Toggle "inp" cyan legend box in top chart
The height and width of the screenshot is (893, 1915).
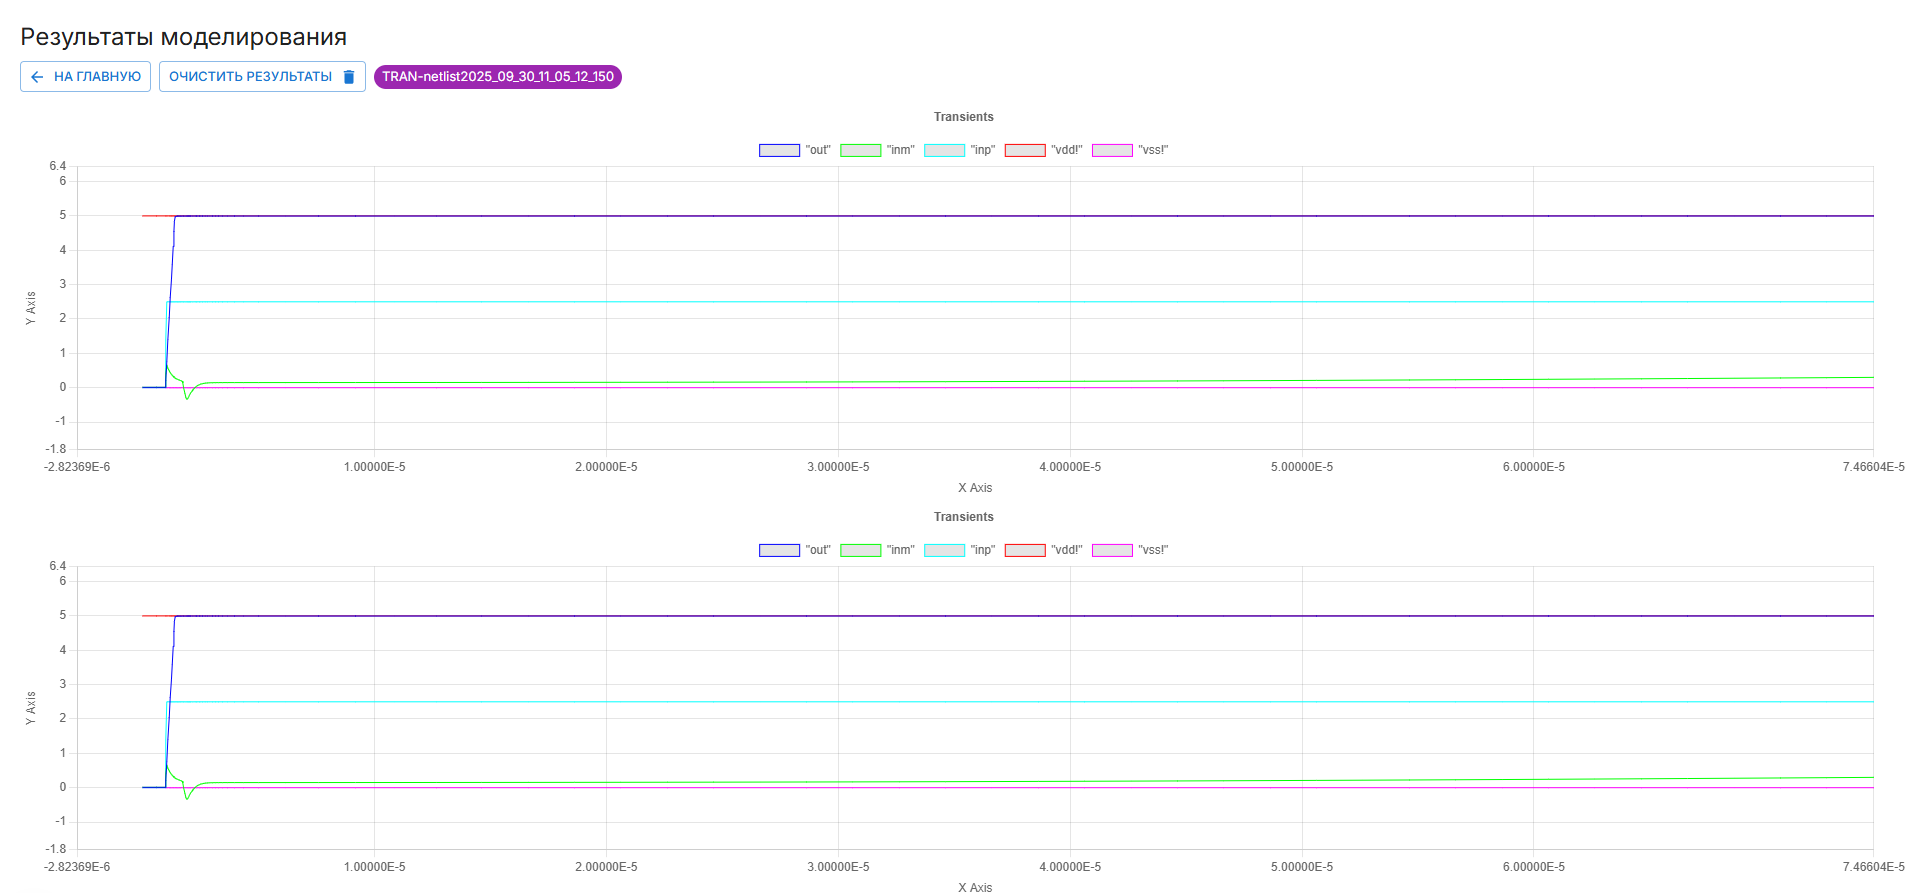click(944, 150)
